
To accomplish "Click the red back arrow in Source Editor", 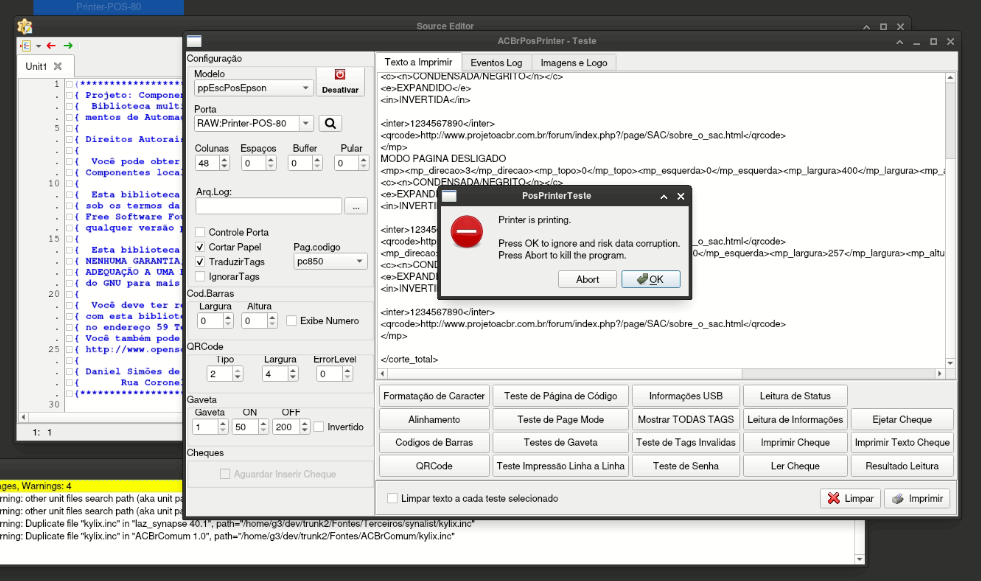I will (51, 46).
